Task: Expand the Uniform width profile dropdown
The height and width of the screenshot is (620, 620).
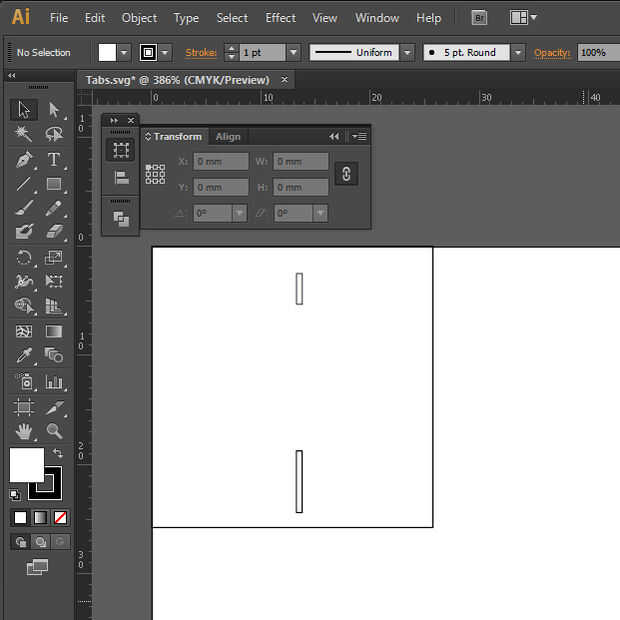Action: [408, 52]
